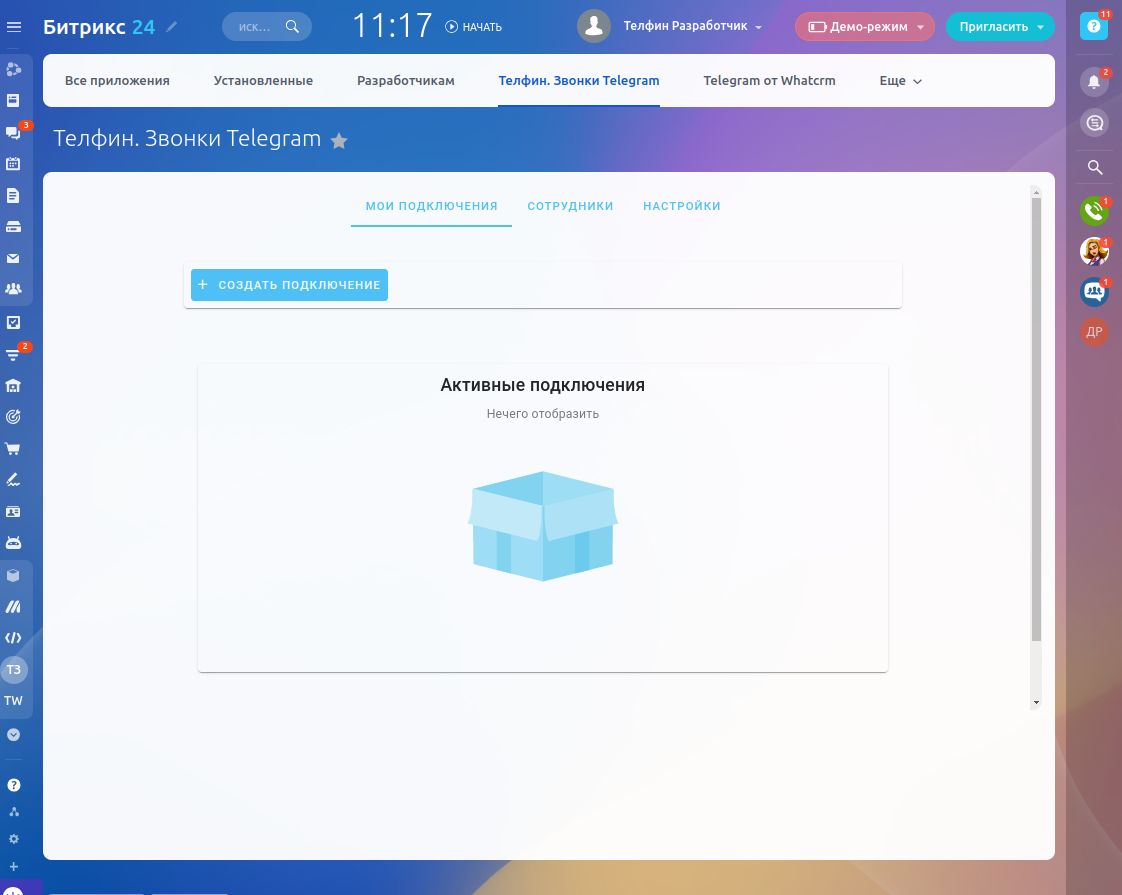Open the chat search bubble icon in right panel
This screenshot has width=1122, height=895.
1094,123
